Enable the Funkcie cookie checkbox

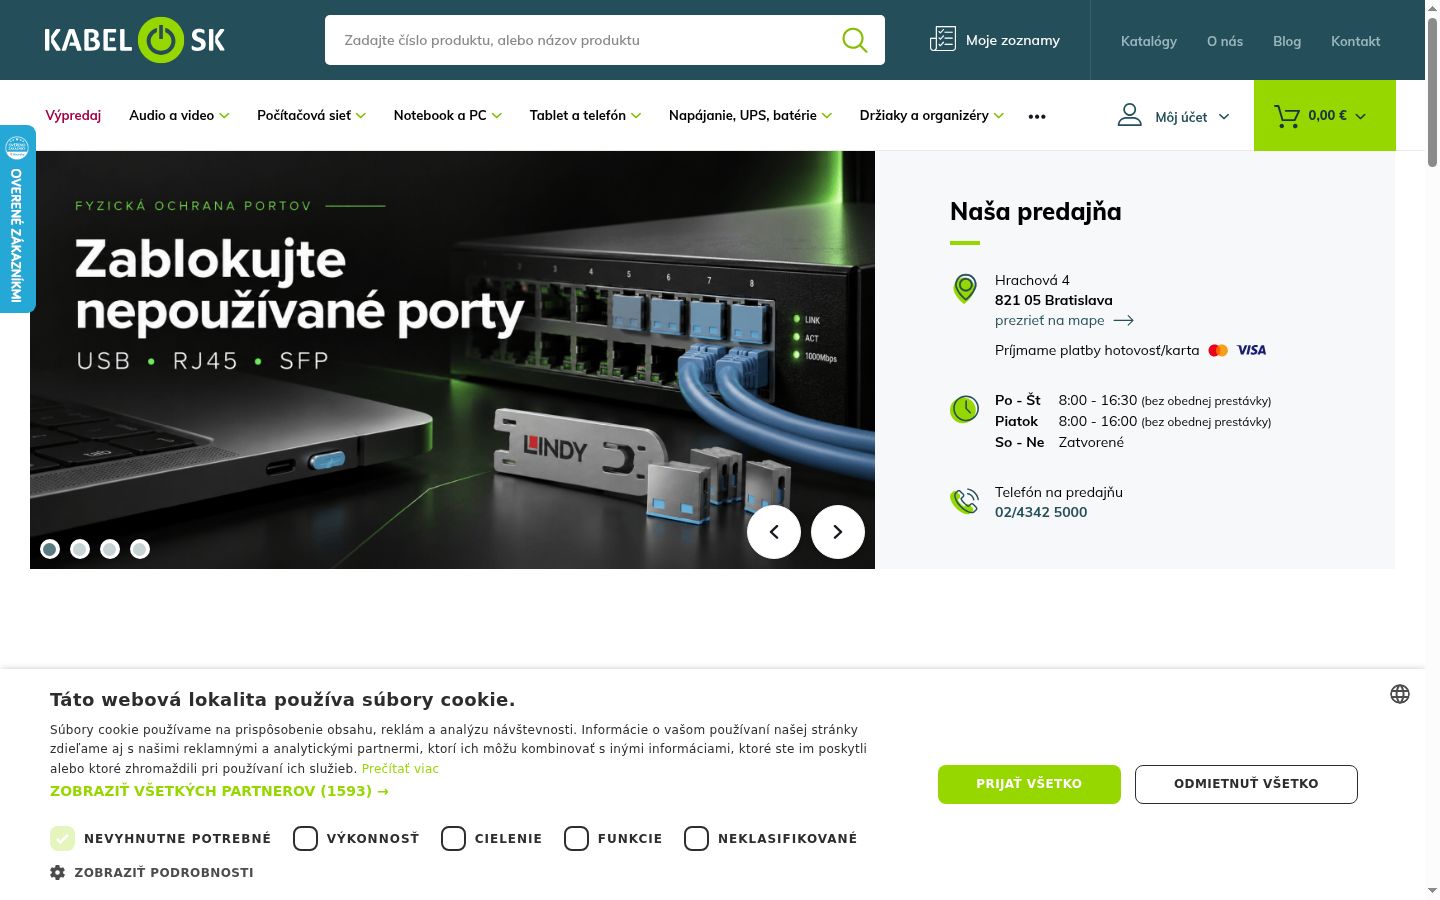576,838
